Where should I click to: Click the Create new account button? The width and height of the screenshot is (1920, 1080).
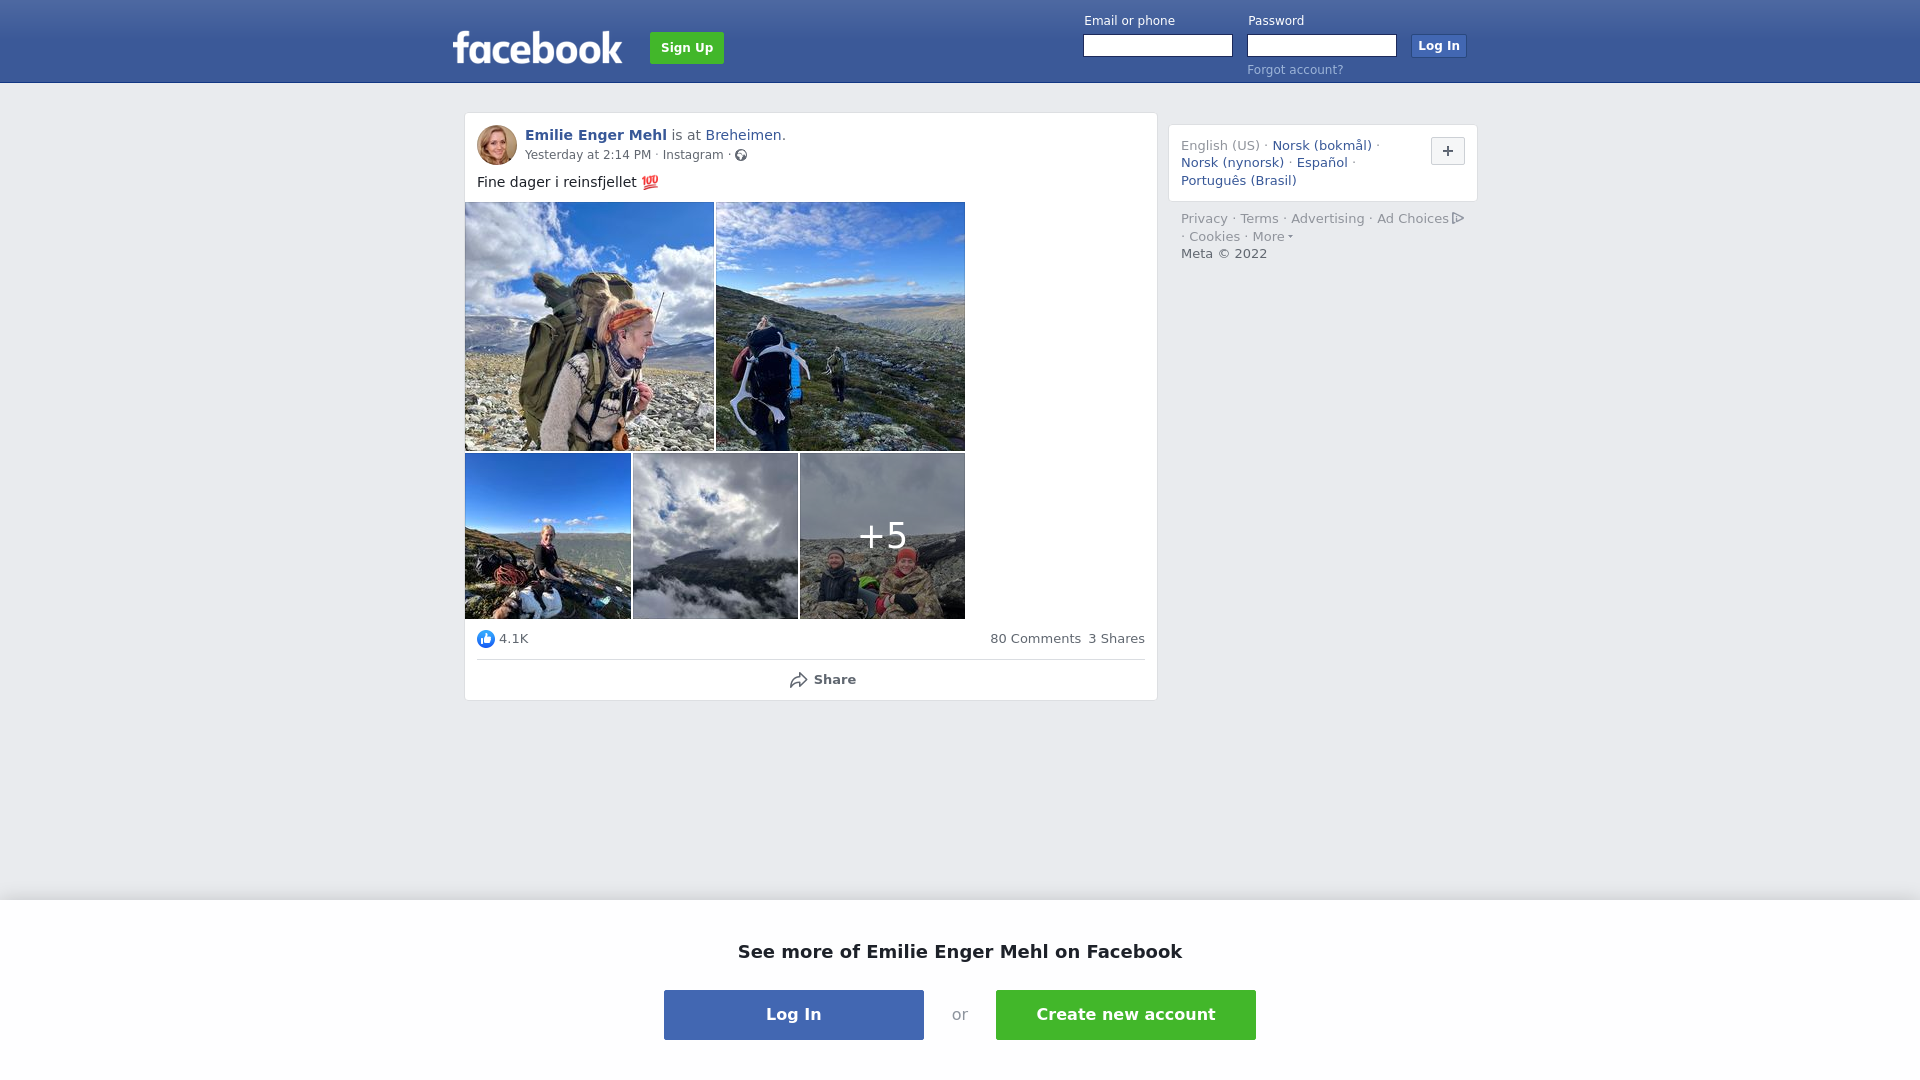point(1126,1015)
